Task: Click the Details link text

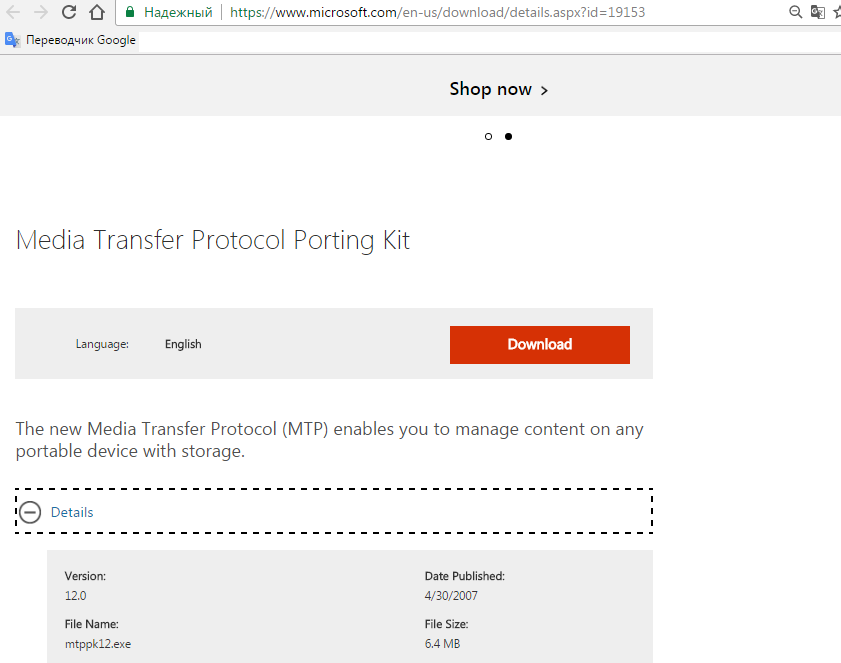Action: pos(72,512)
